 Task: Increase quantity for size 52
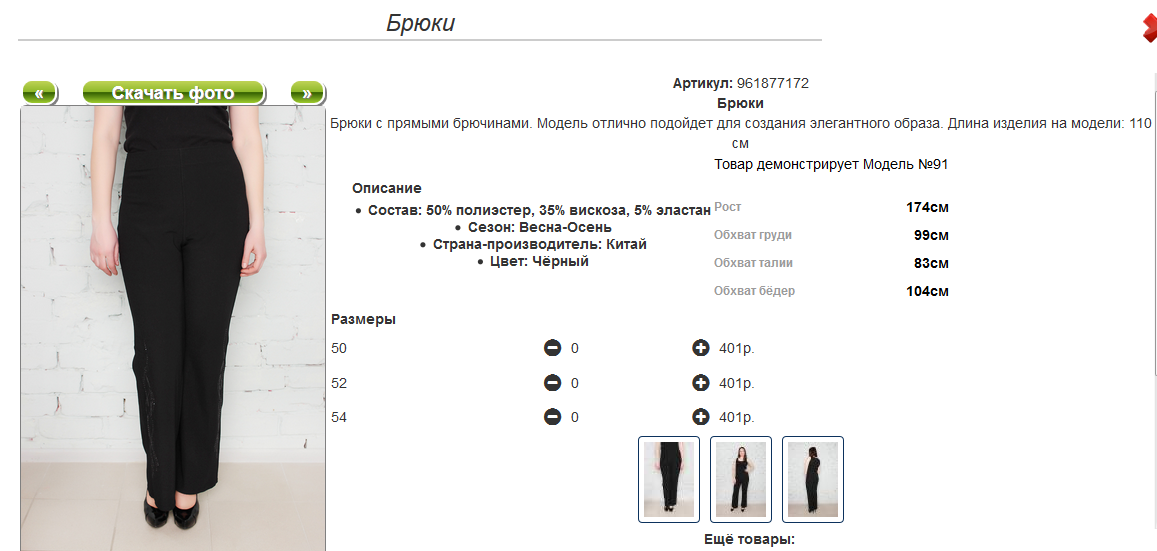pos(701,383)
